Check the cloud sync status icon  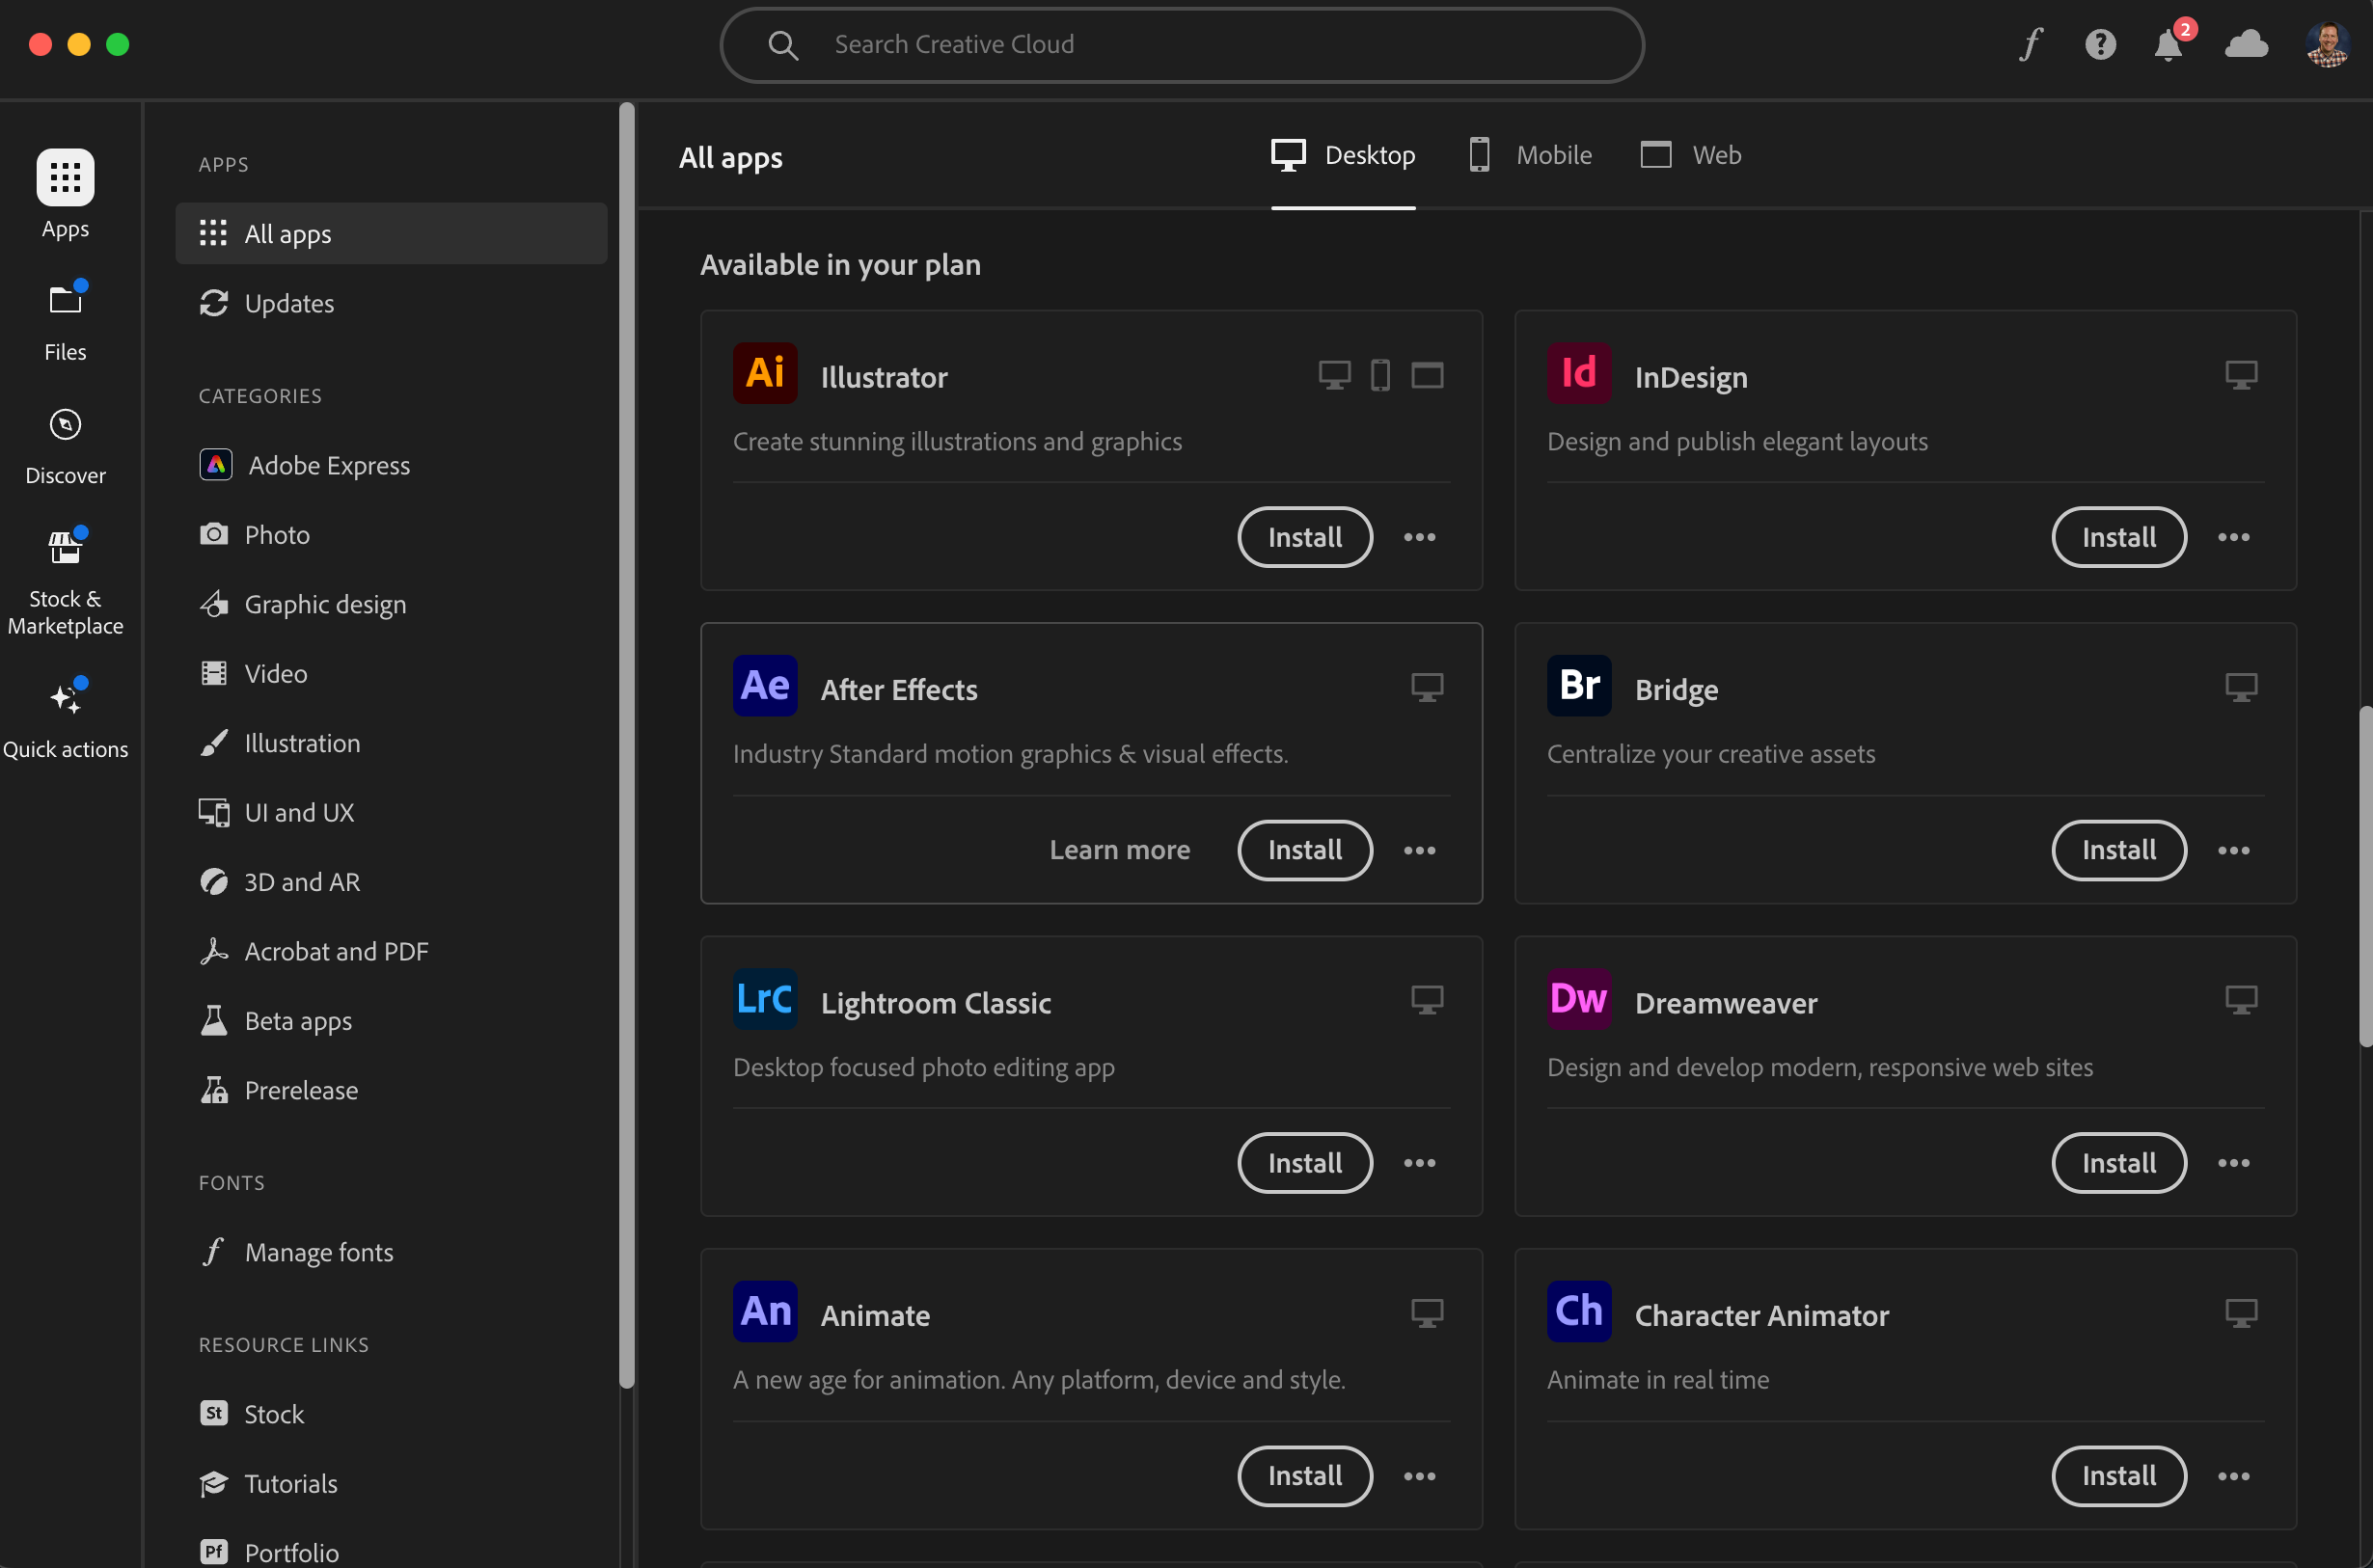(2245, 44)
